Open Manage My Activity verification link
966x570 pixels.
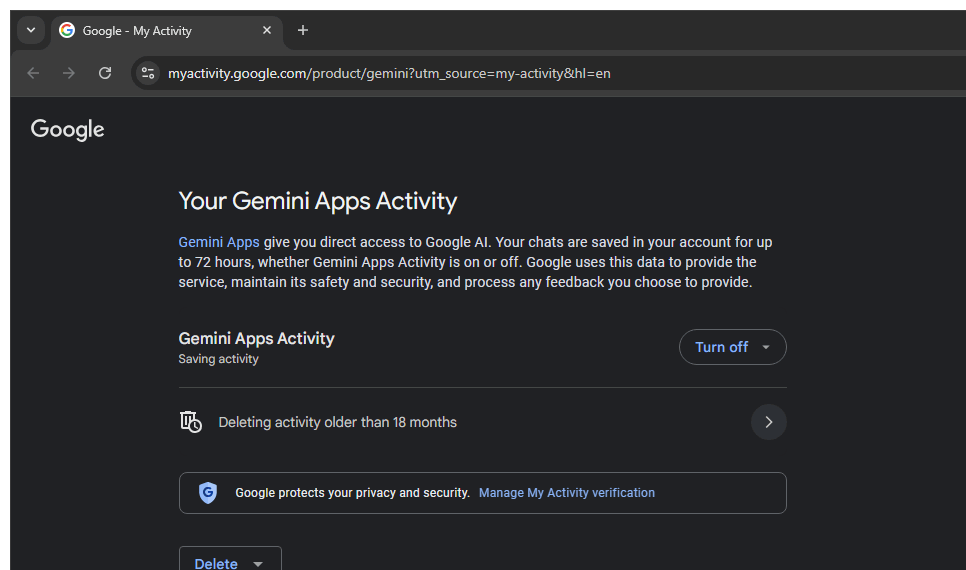pos(567,493)
